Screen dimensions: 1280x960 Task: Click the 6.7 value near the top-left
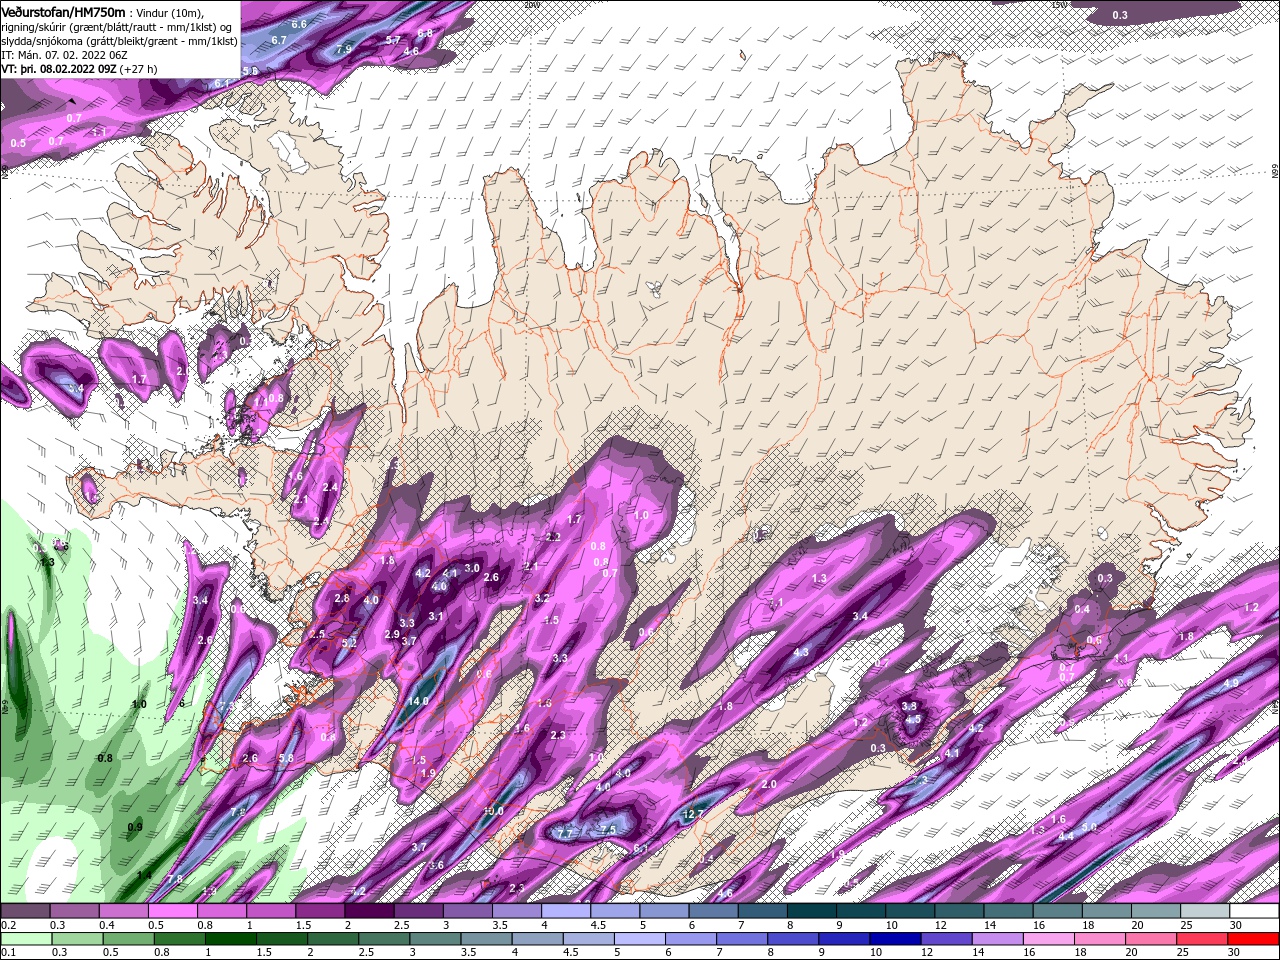279,40
